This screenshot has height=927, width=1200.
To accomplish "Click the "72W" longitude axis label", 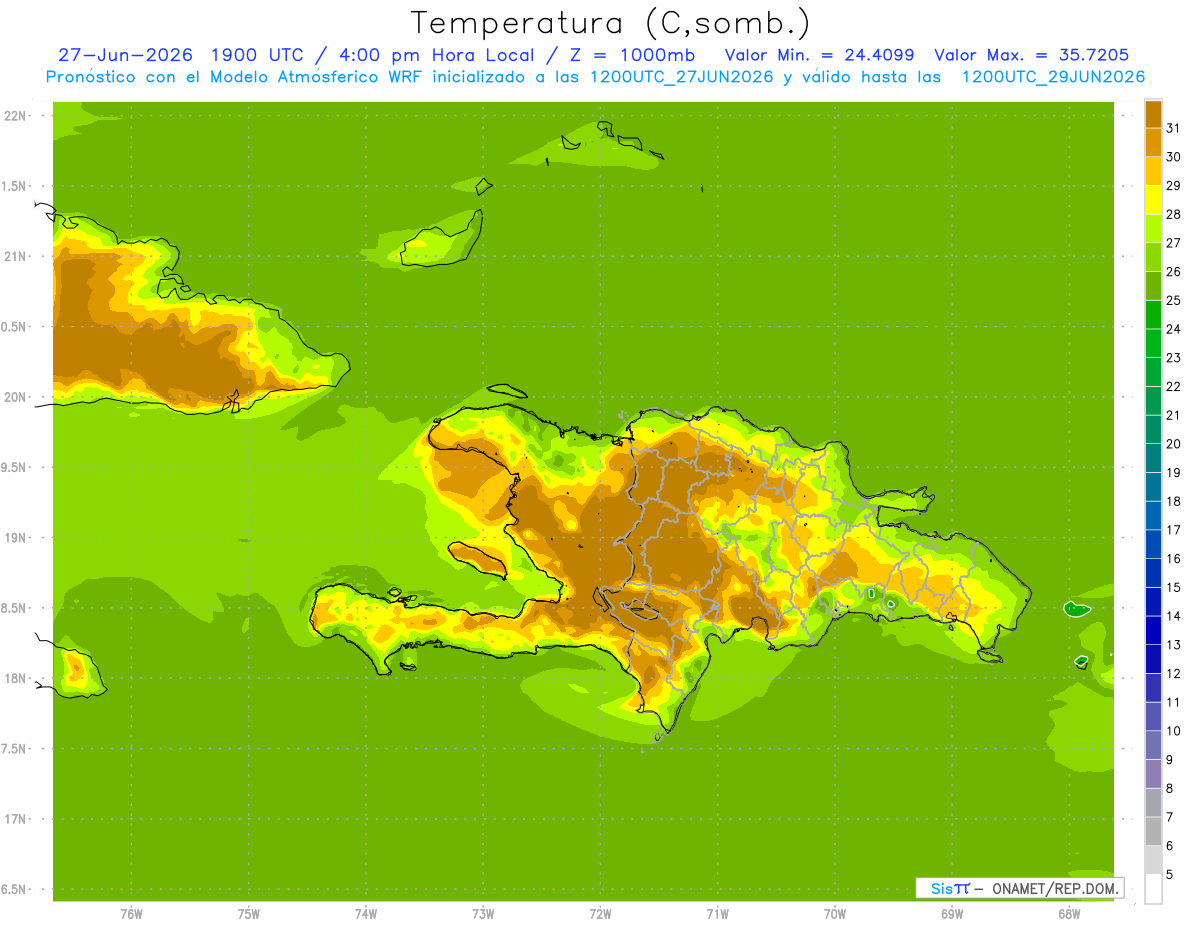I will click(x=600, y=914).
